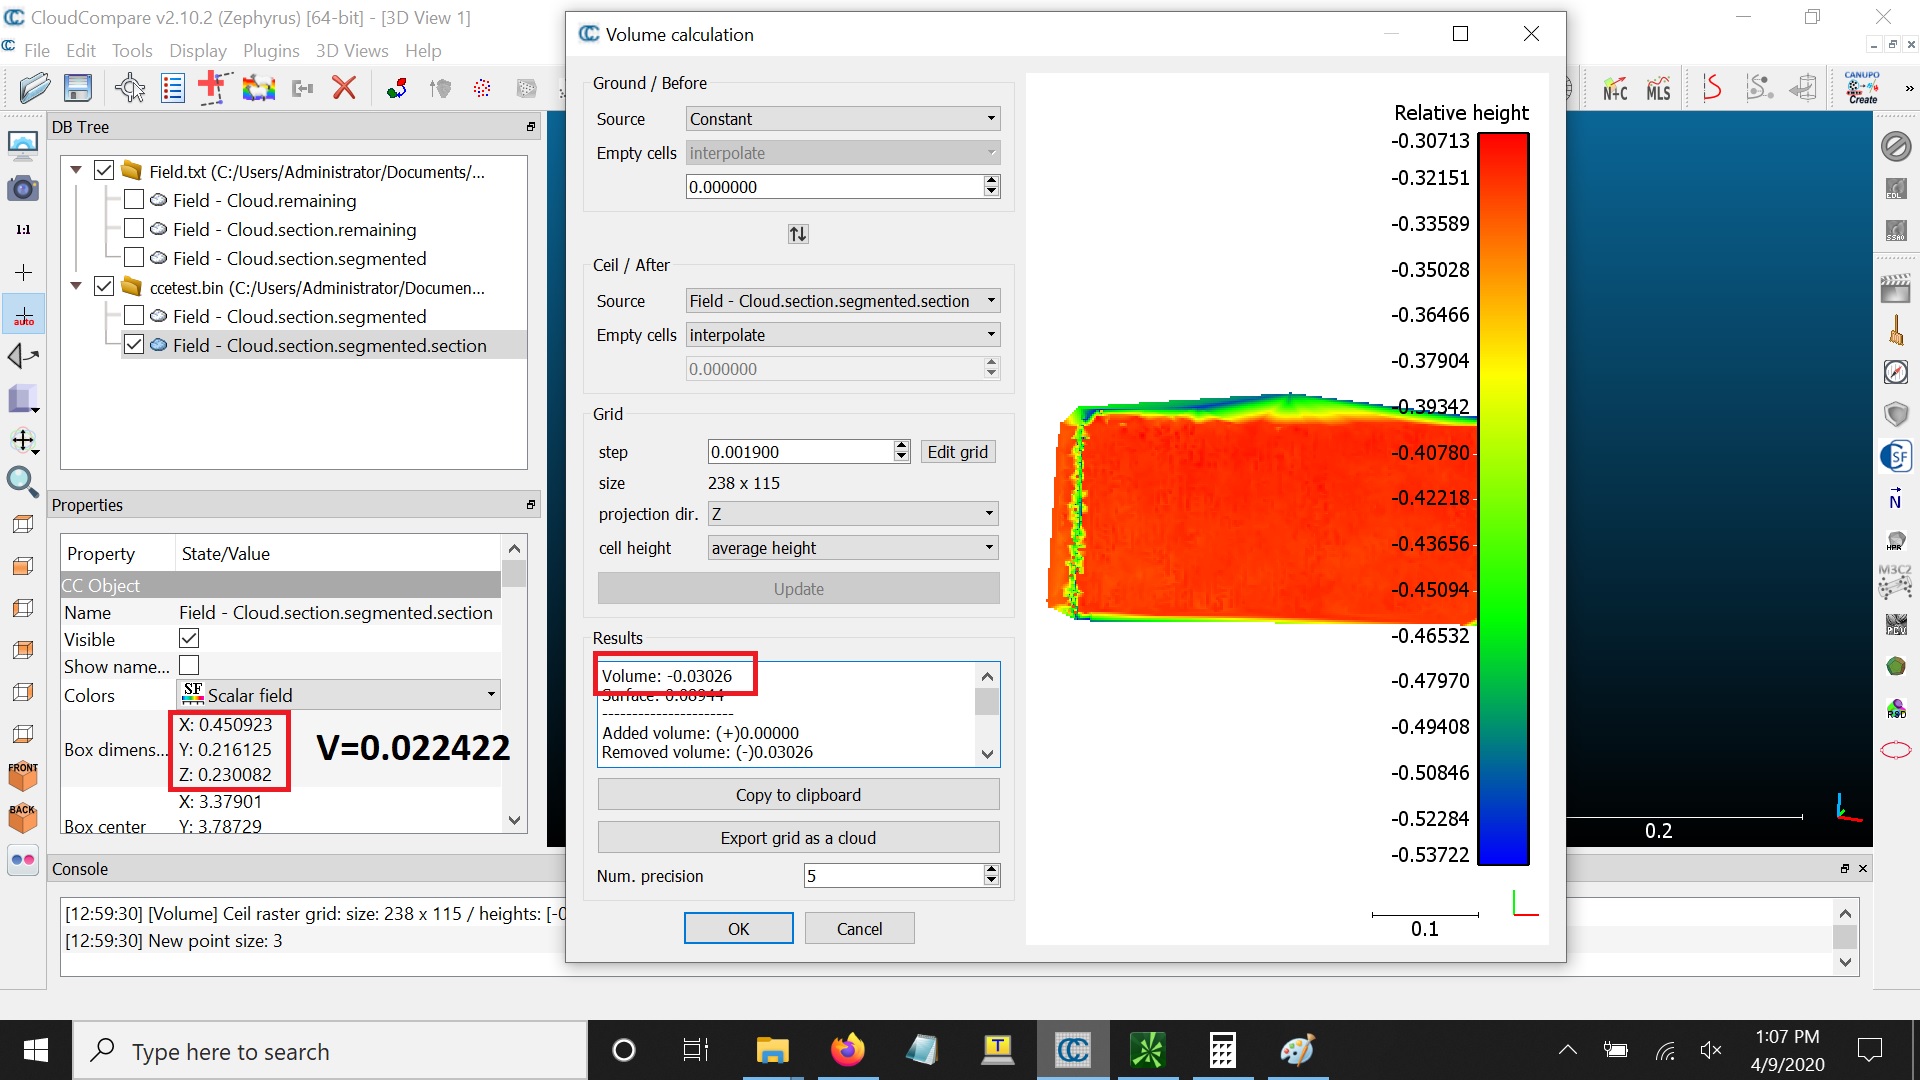Image resolution: width=1920 pixels, height=1080 pixels.
Task: Enable the Show name property checkbox
Action: tap(189, 665)
